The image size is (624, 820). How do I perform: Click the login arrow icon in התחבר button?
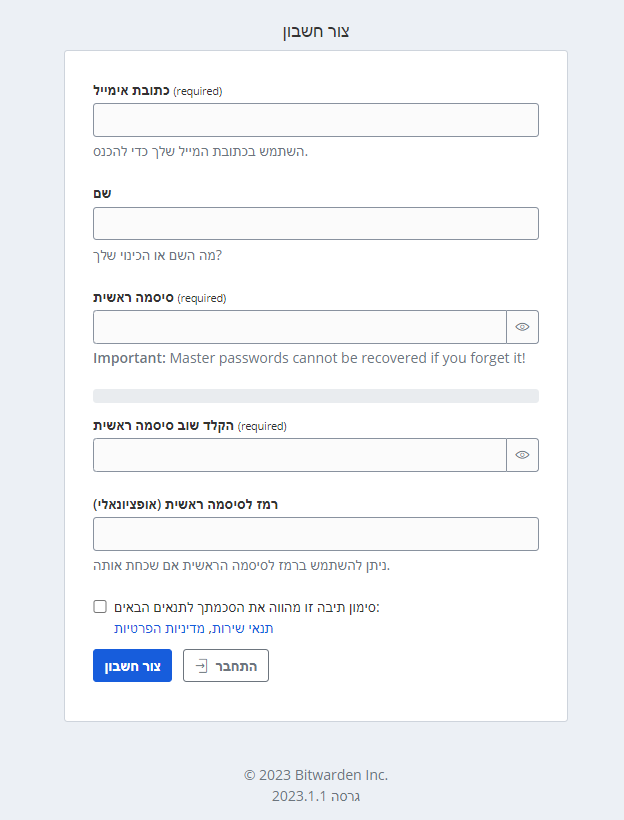click(x=201, y=666)
